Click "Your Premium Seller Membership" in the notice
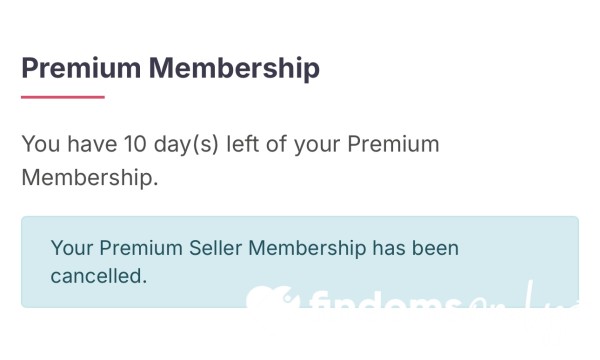The image size is (600, 360). [209, 248]
